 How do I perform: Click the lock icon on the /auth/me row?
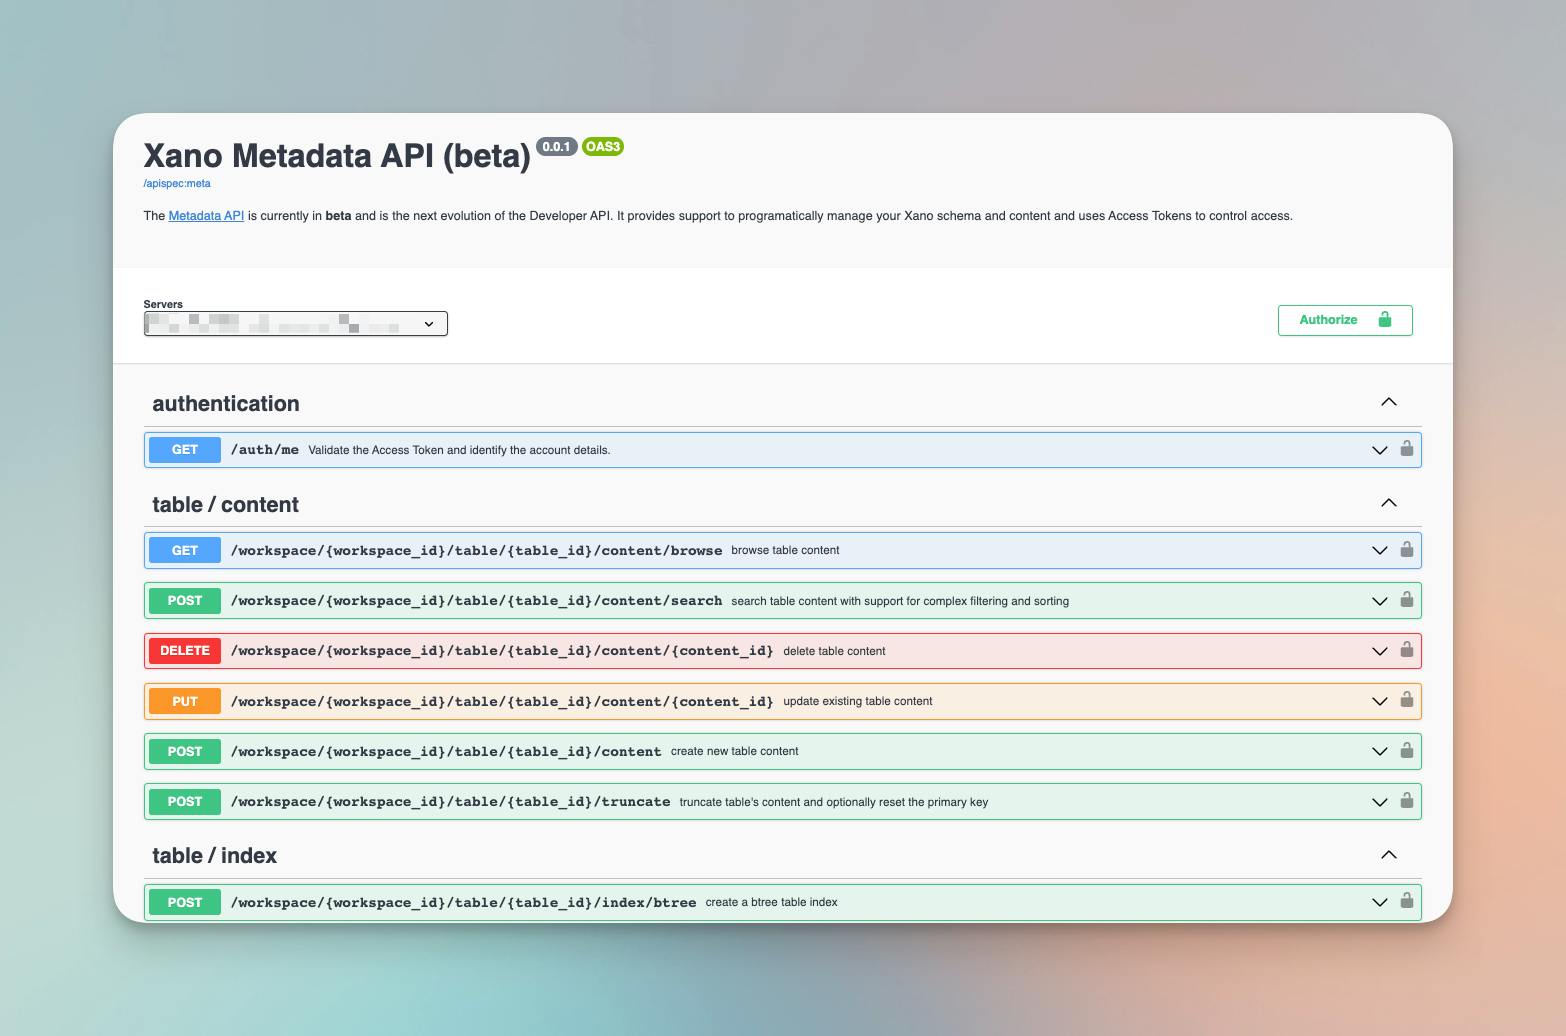(x=1406, y=448)
